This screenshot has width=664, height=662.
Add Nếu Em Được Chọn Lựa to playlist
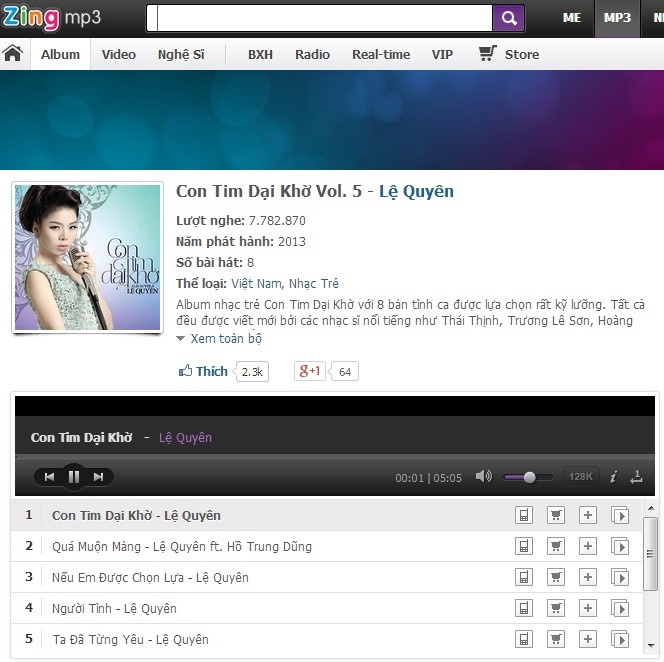[588, 577]
